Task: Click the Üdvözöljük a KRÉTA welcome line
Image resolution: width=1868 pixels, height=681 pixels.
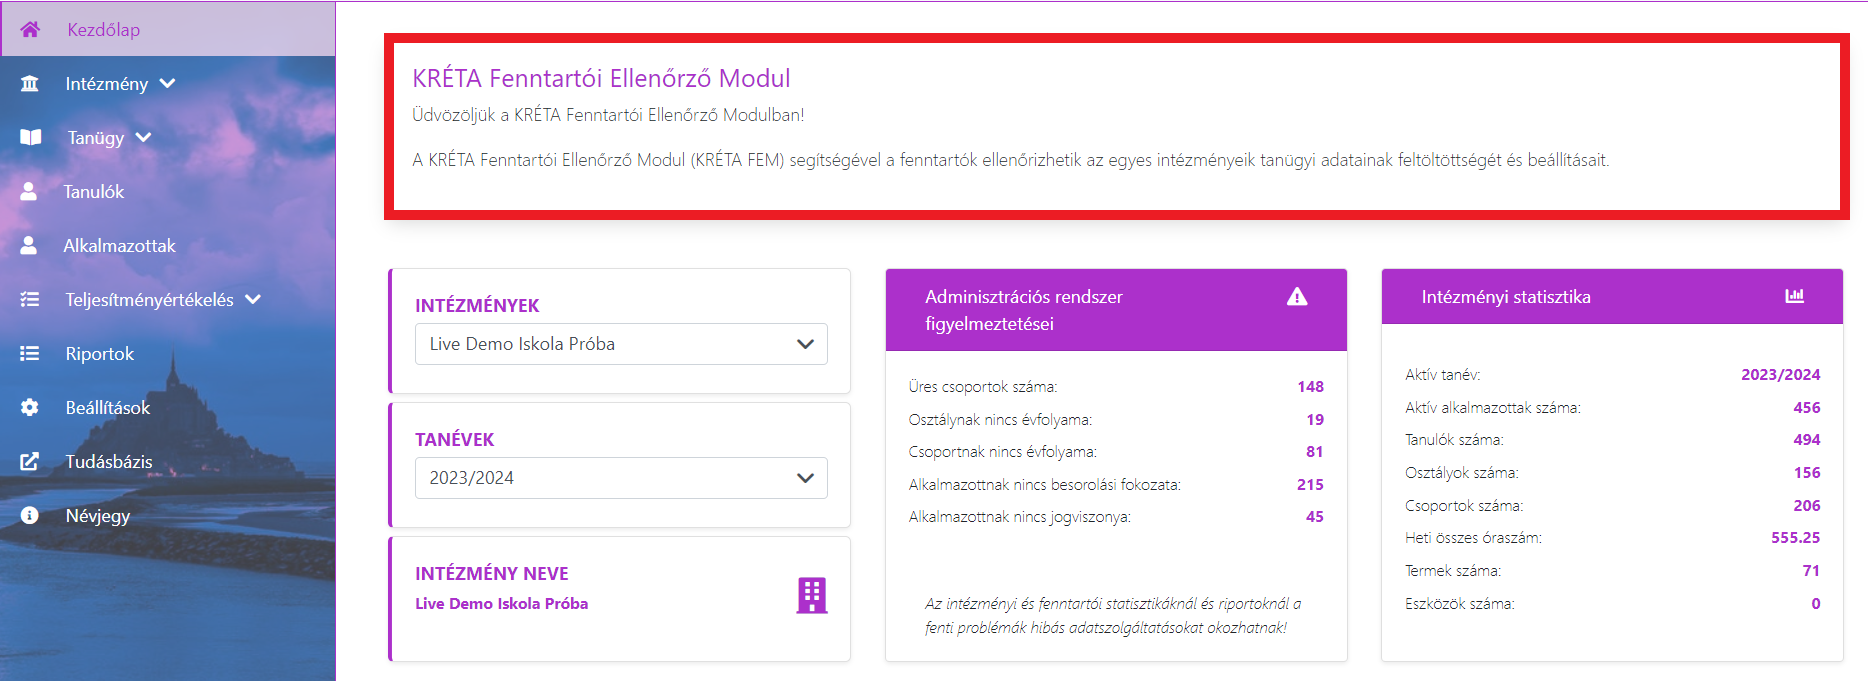Action: 608,115
